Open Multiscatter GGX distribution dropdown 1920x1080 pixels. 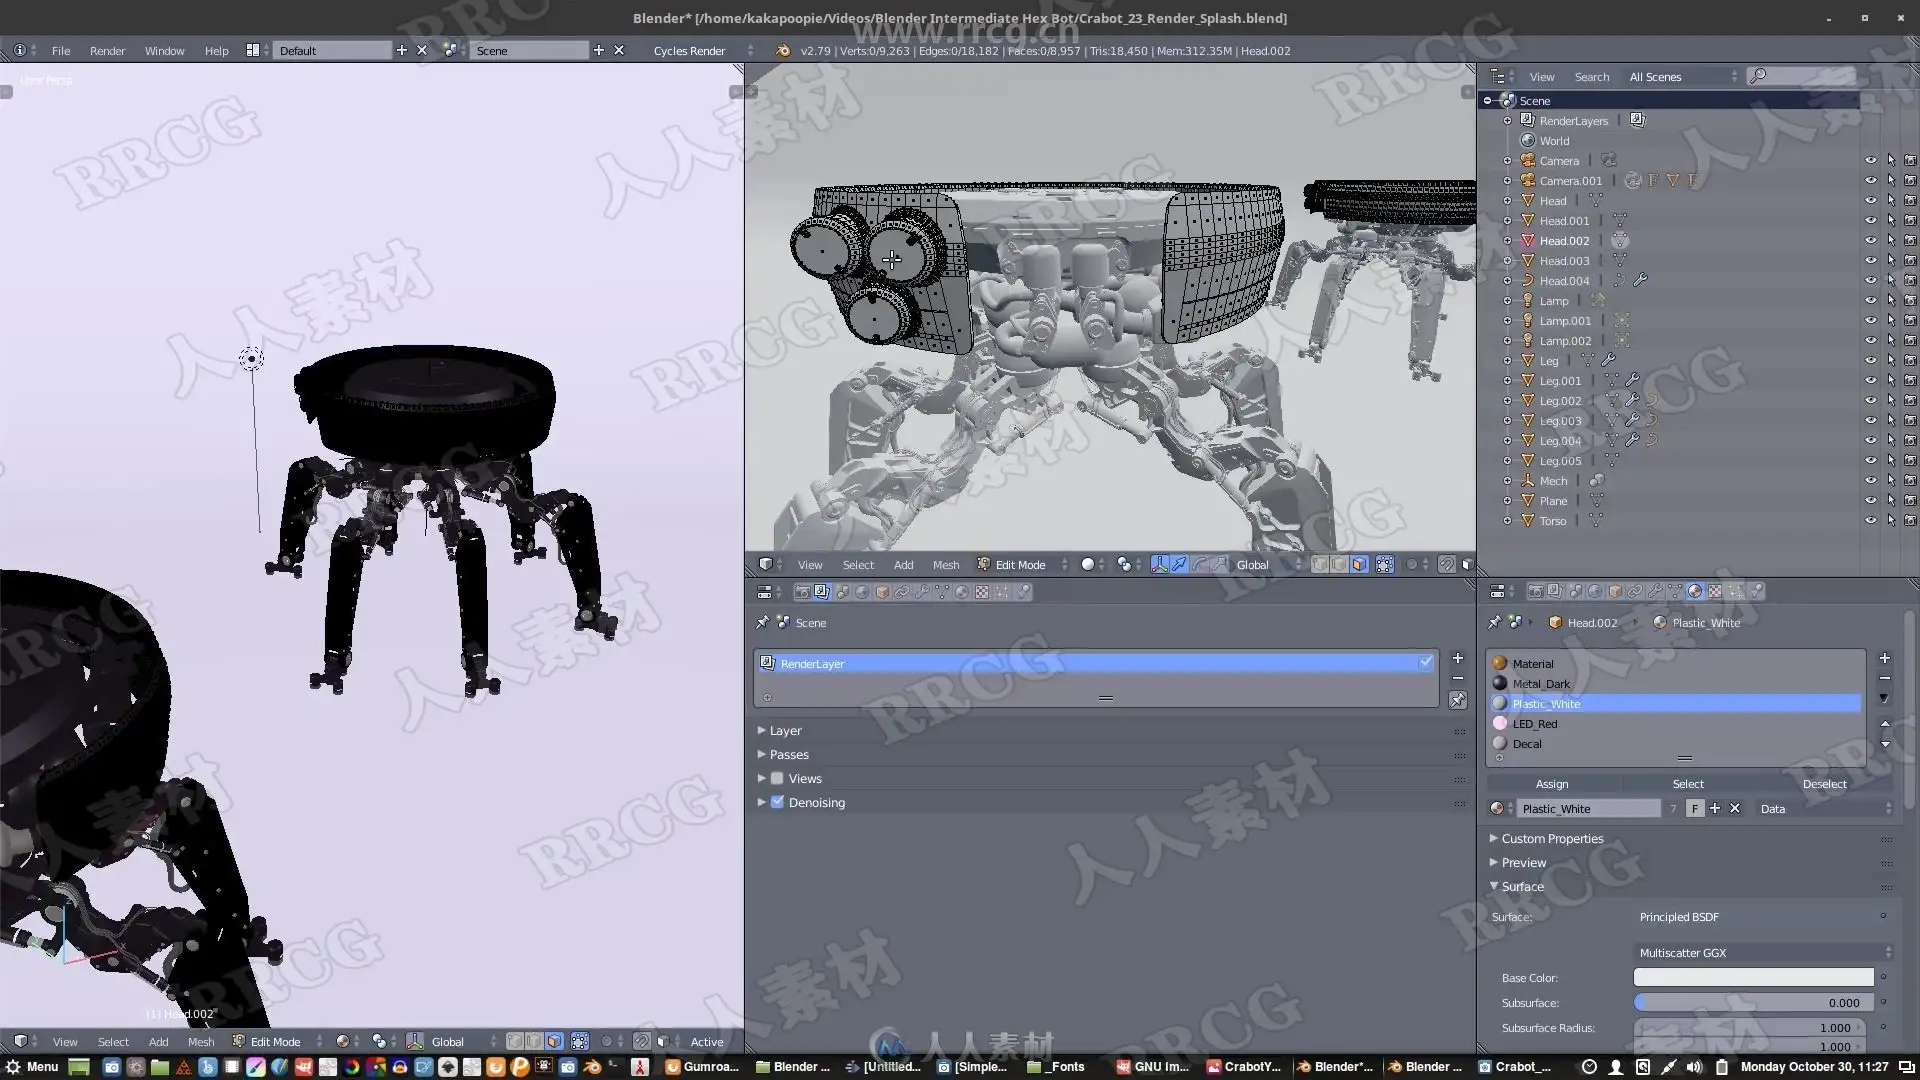tap(1764, 952)
